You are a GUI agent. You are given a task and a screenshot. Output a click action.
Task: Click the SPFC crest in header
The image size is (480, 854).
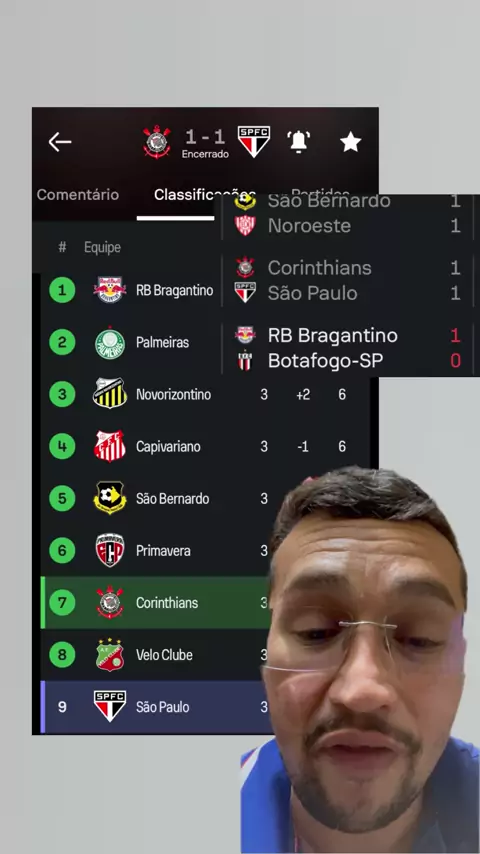pos(254,142)
